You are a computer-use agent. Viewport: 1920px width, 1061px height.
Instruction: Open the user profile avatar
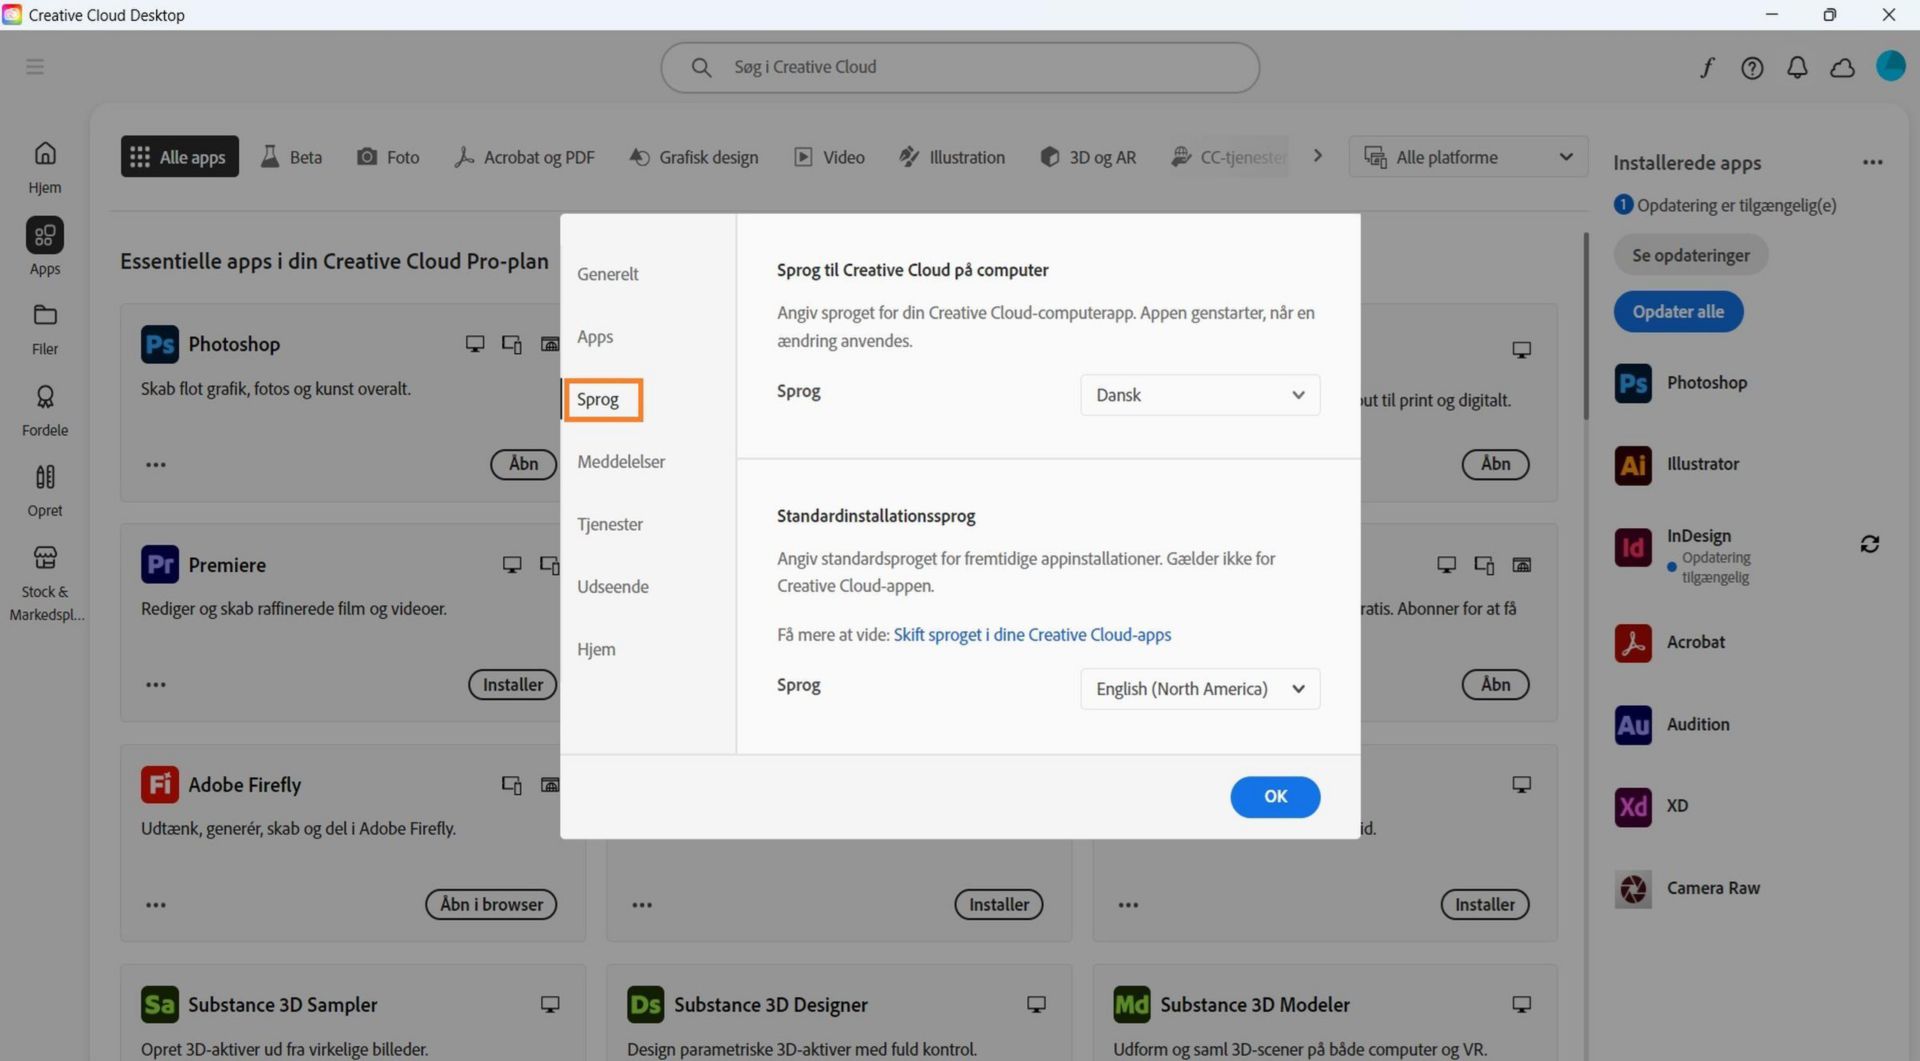tap(1890, 66)
